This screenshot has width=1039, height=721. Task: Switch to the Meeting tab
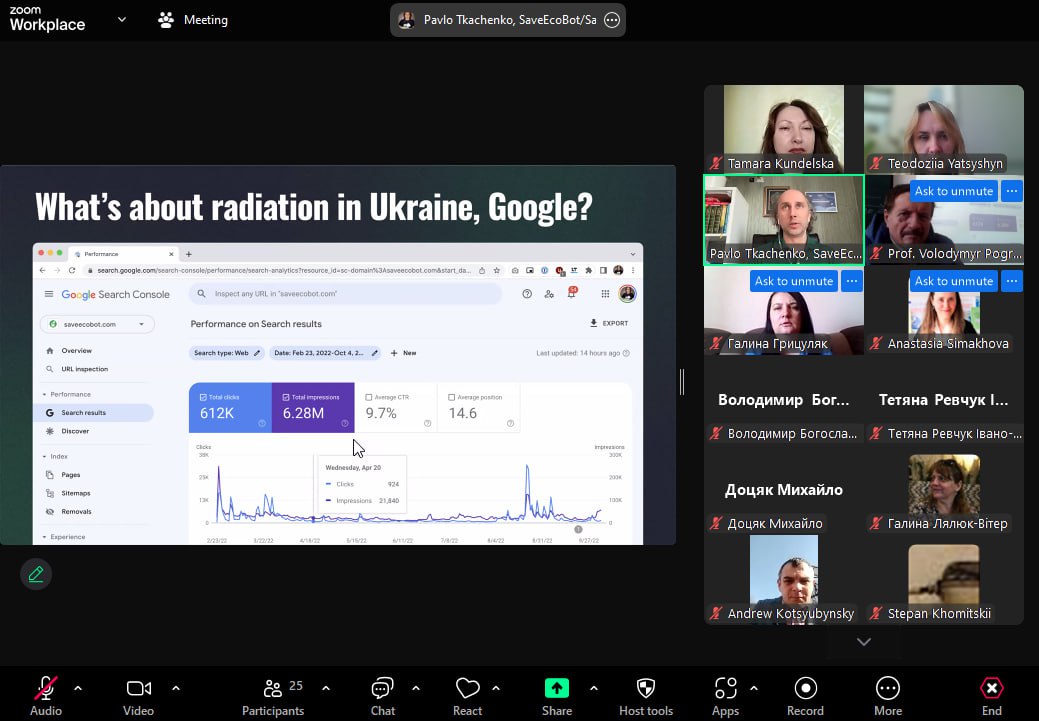pos(194,20)
